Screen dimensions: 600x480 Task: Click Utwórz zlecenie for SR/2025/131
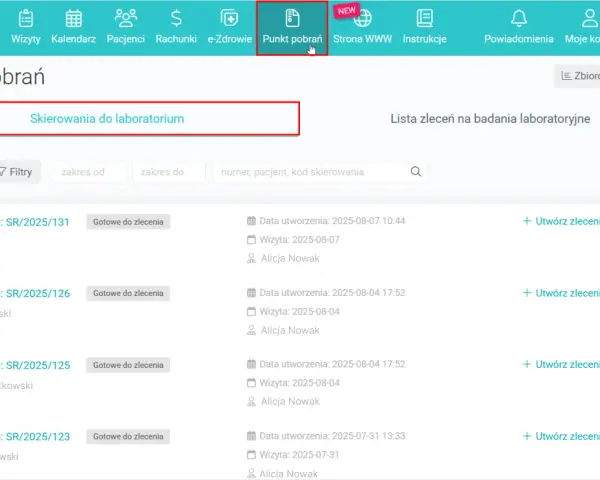click(561, 221)
